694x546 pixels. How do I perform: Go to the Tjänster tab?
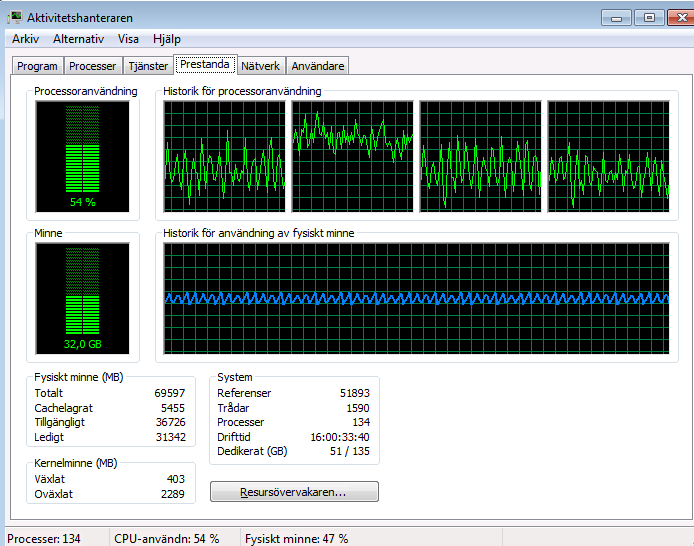[147, 66]
